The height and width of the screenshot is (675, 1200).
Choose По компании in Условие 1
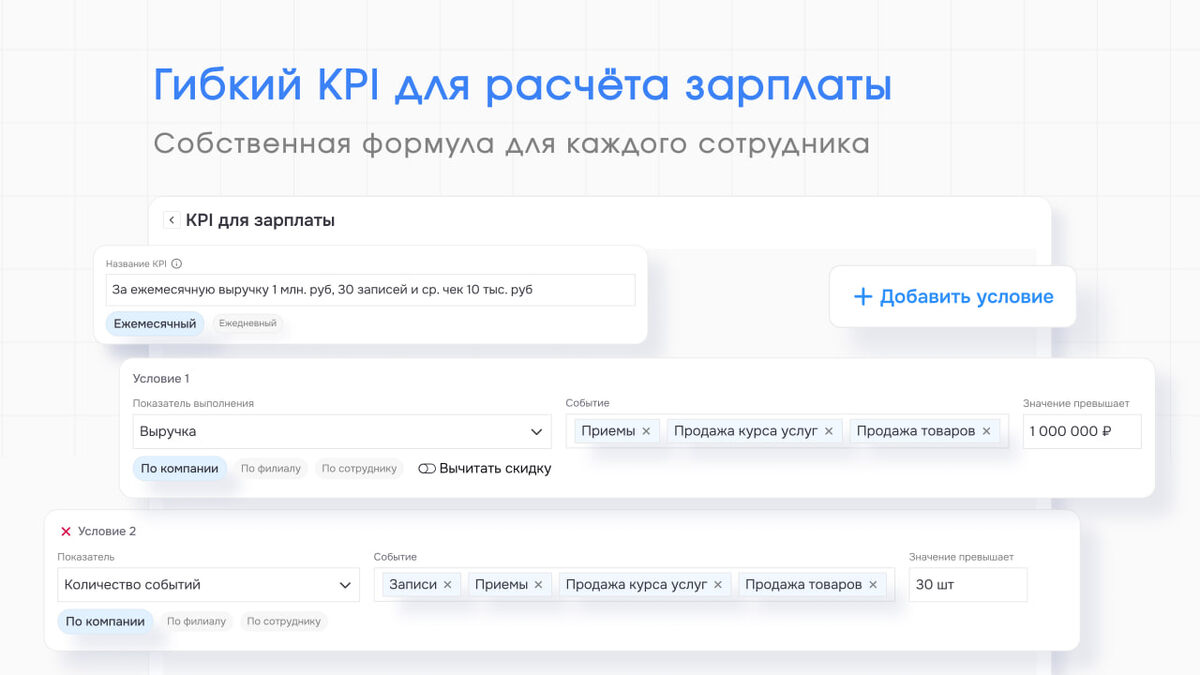[x=180, y=468]
